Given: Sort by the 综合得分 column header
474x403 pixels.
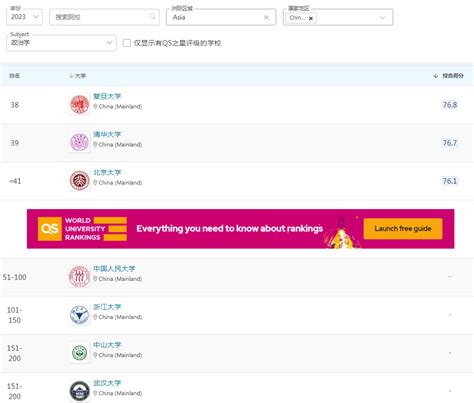Looking at the screenshot, I should [x=448, y=76].
